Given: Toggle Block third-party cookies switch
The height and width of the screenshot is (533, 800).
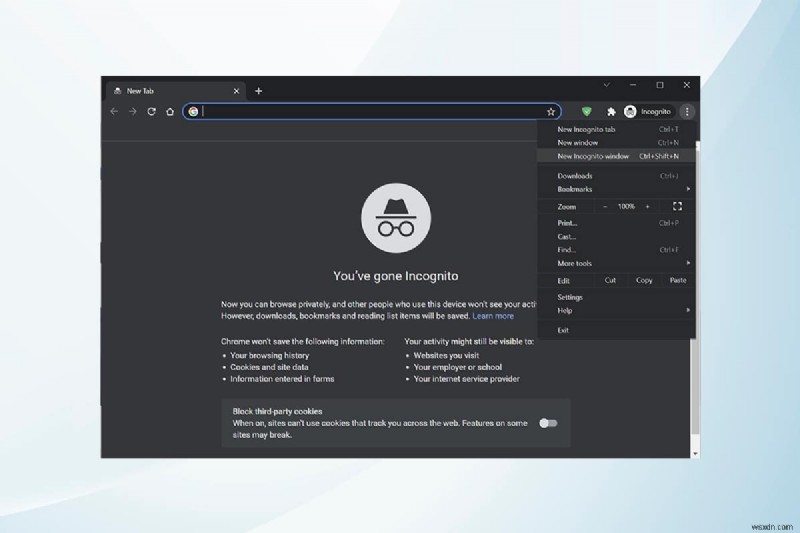Looking at the screenshot, I should pos(548,423).
